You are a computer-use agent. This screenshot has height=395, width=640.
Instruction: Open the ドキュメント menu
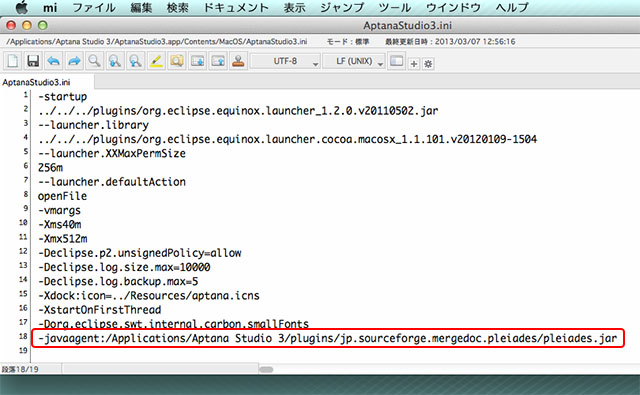tap(236, 7)
